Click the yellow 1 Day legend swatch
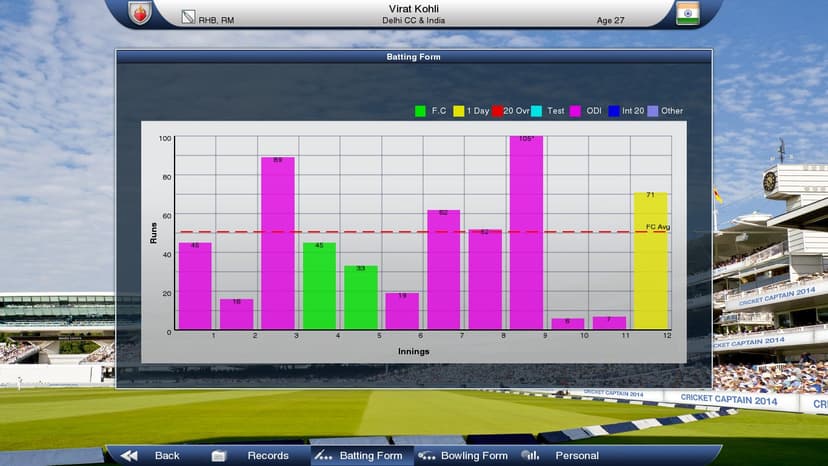The height and width of the screenshot is (466, 828). pos(458,111)
